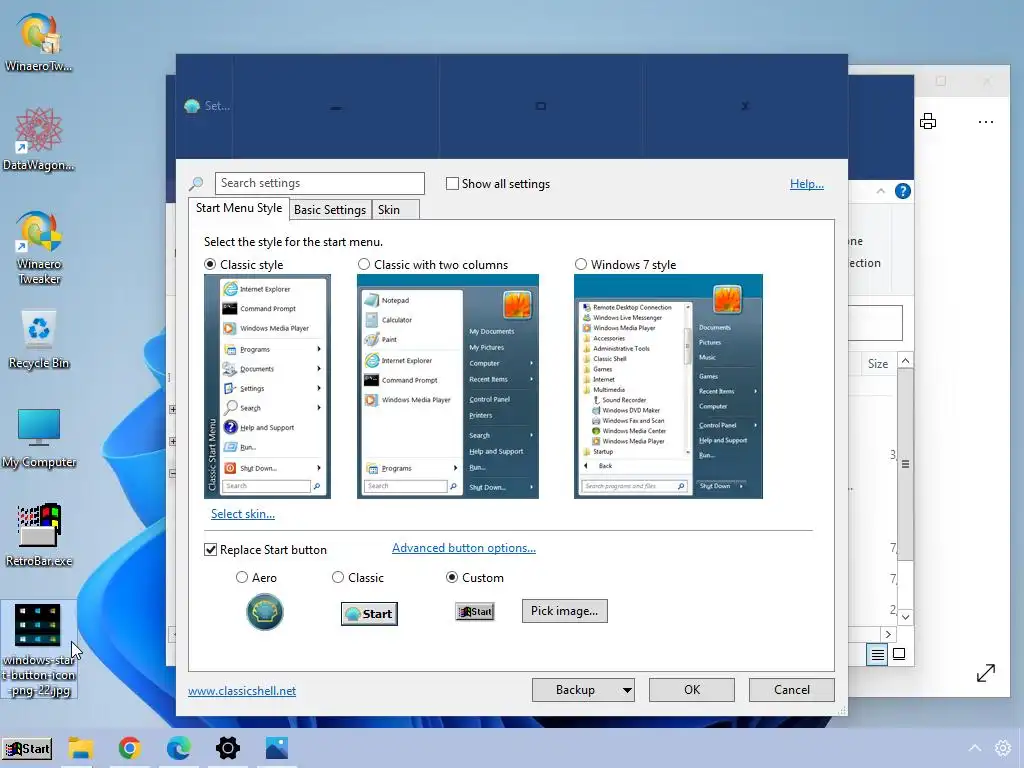Viewport: 1024px width, 768px height.
Task: Select Classic style radio button
Action: coord(210,264)
